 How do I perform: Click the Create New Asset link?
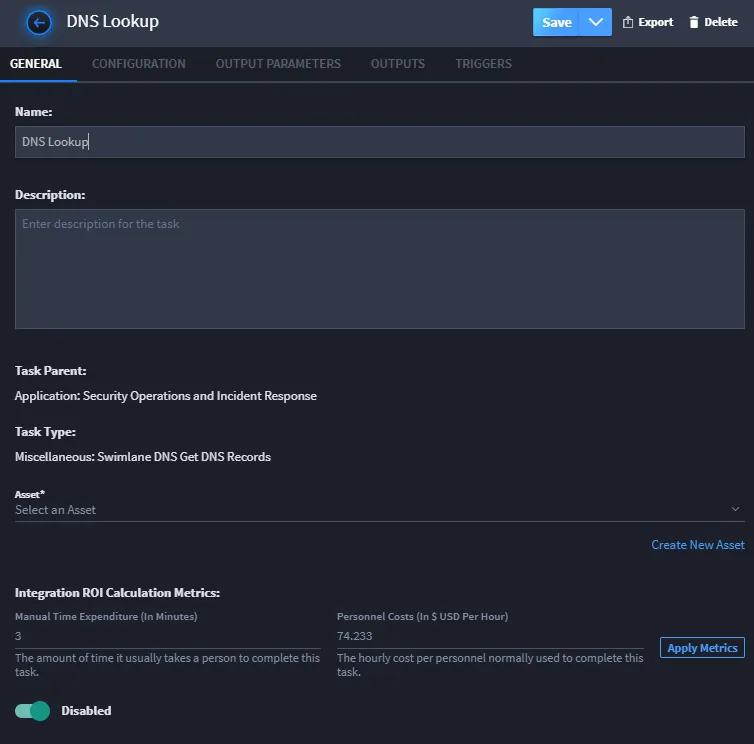(x=698, y=545)
